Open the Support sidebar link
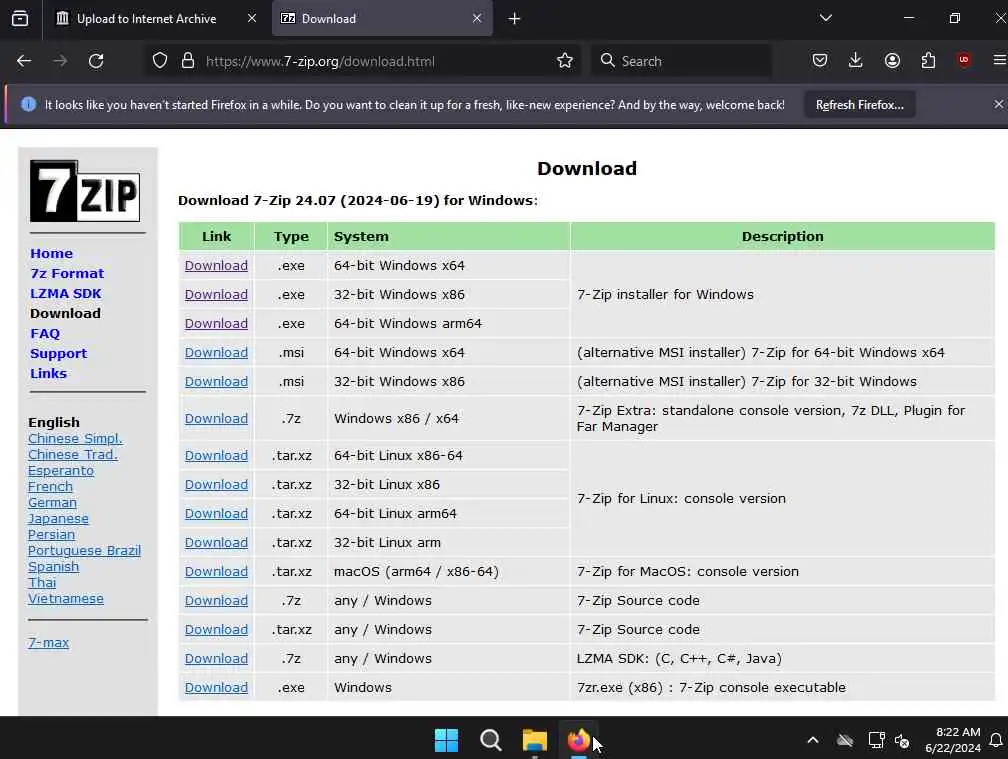This screenshot has width=1008, height=759. coord(58,353)
